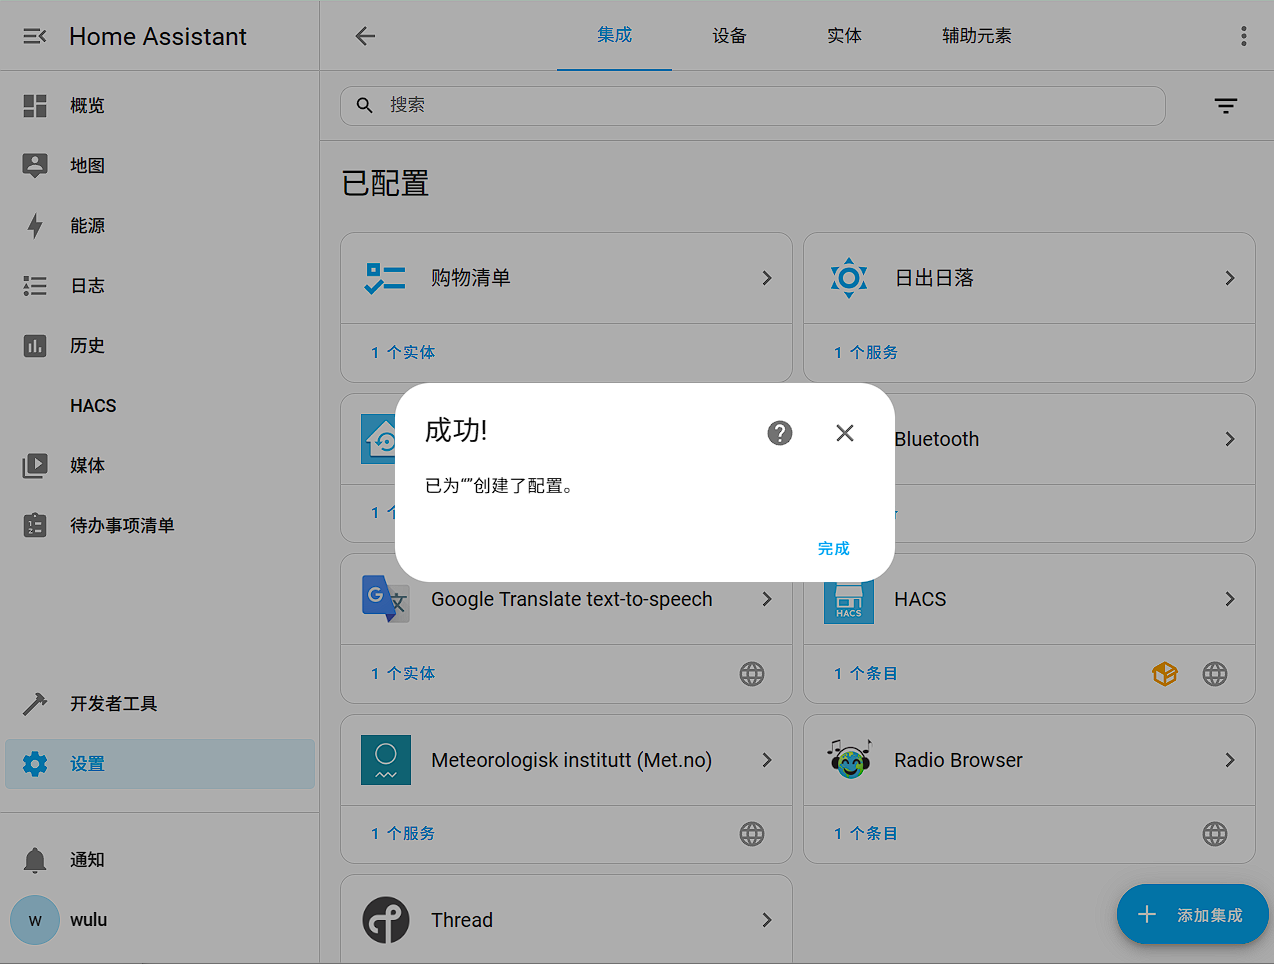
Task: Open the integrations filter menu
Action: (1225, 105)
